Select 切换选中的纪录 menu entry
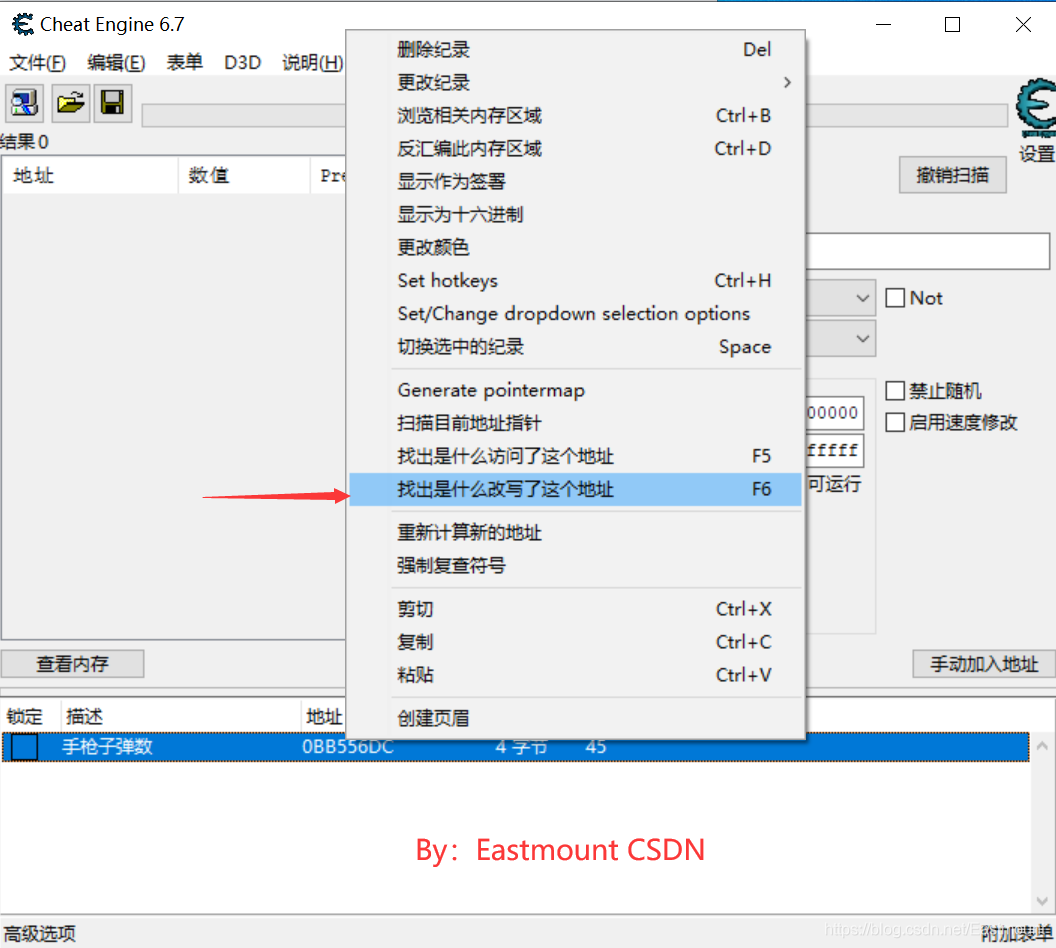The width and height of the screenshot is (1056, 948). 576,346
